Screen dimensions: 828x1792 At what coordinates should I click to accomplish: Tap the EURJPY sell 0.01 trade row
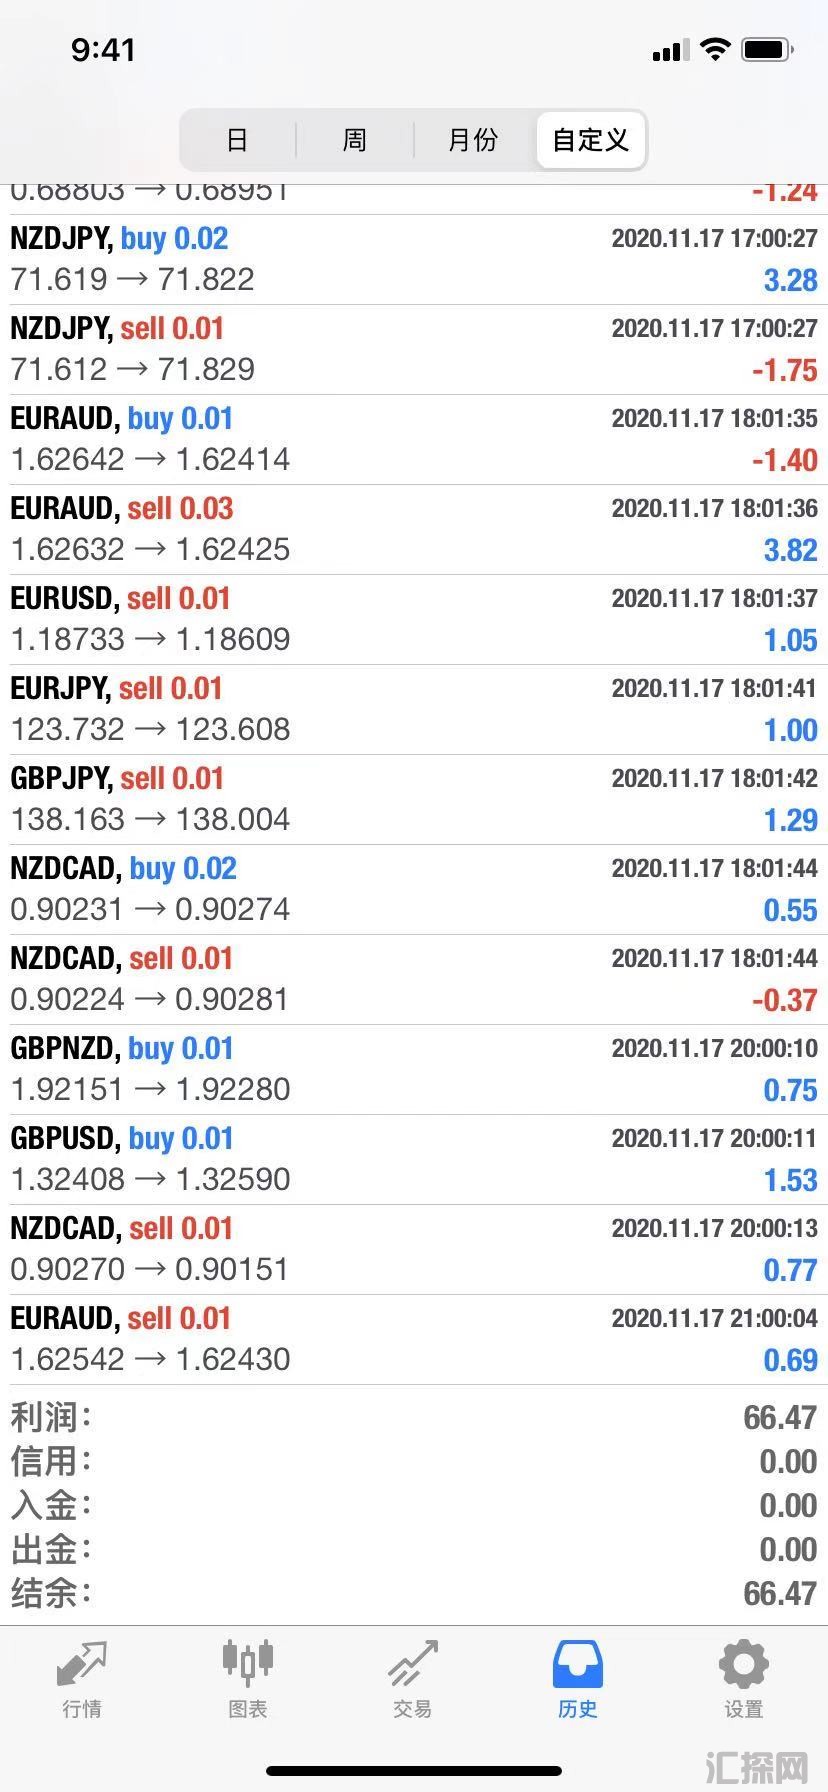click(414, 710)
